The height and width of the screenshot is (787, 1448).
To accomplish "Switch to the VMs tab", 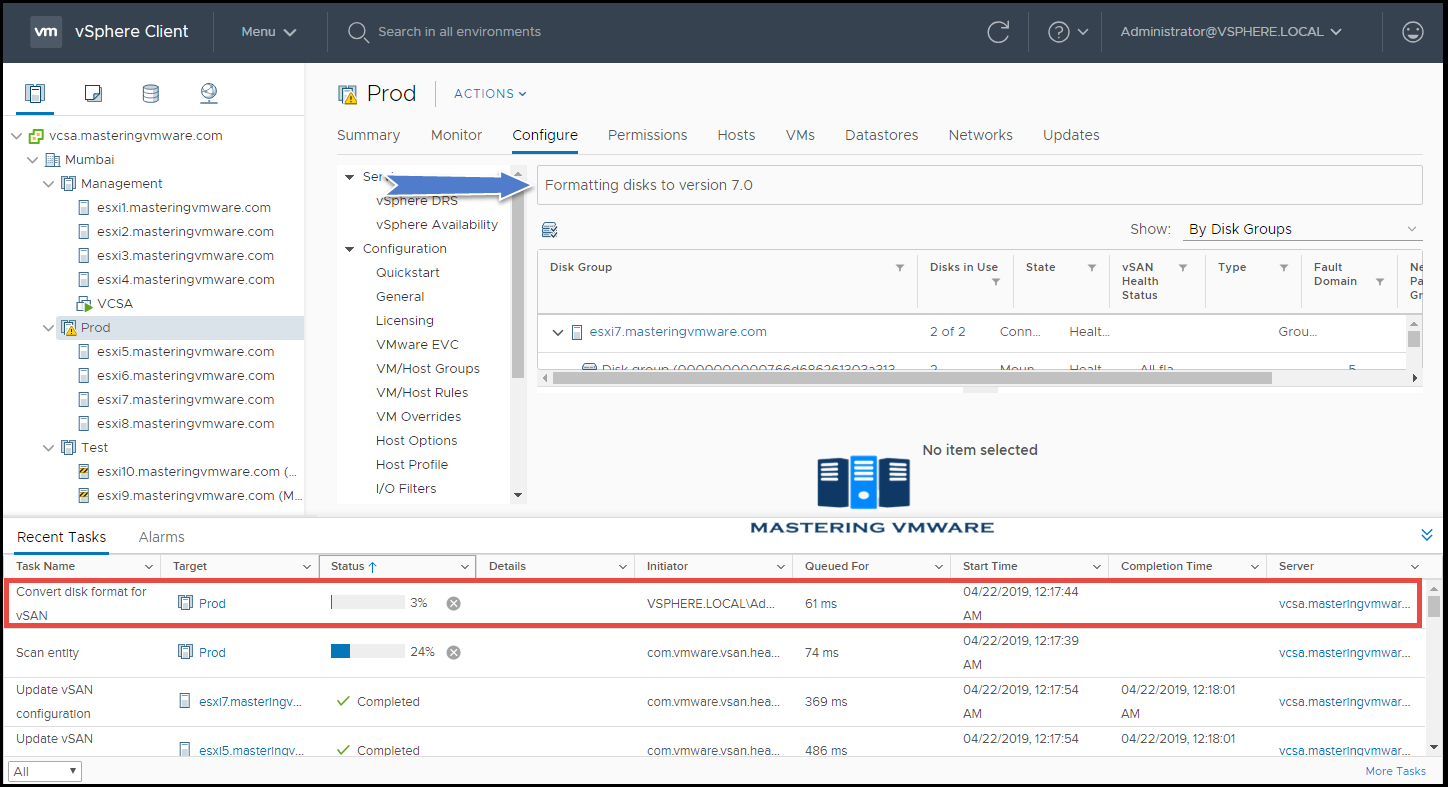I will [800, 135].
